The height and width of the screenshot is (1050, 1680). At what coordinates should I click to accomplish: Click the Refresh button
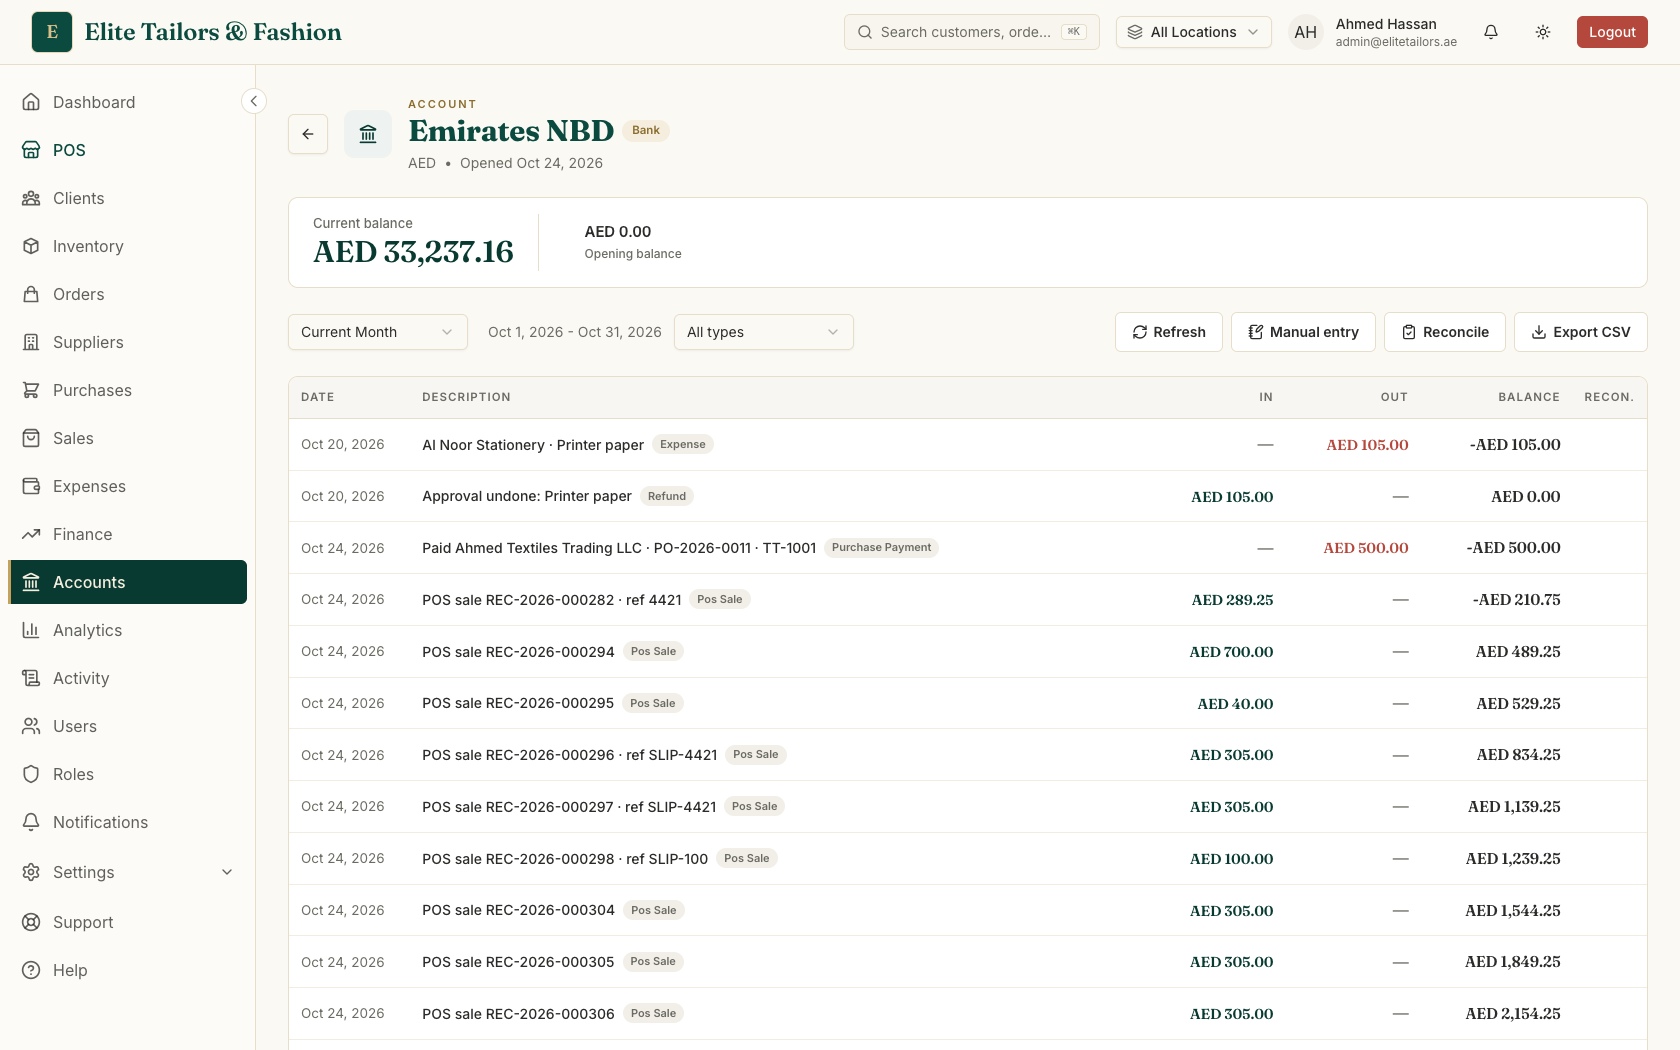[x=1168, y=332]
